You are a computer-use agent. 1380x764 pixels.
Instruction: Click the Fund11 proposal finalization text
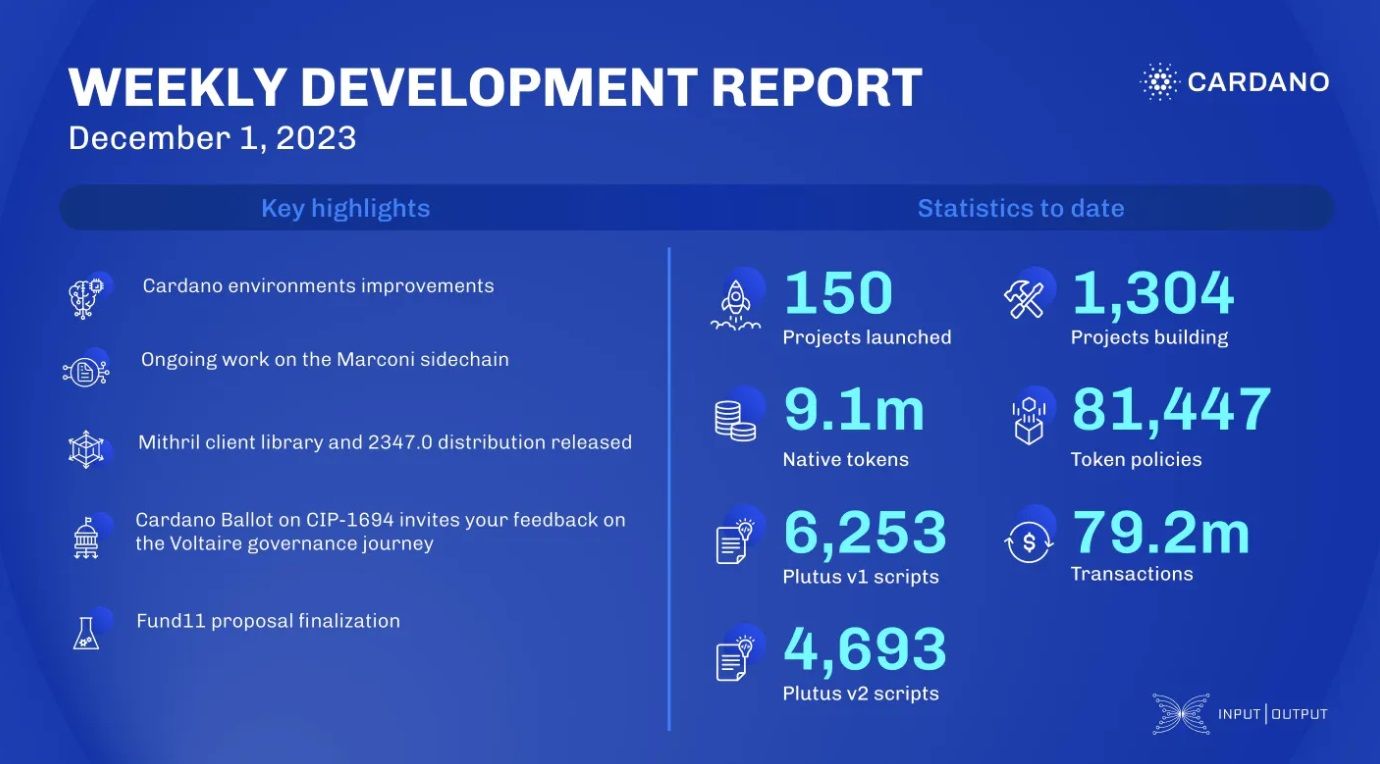point(268,621)
